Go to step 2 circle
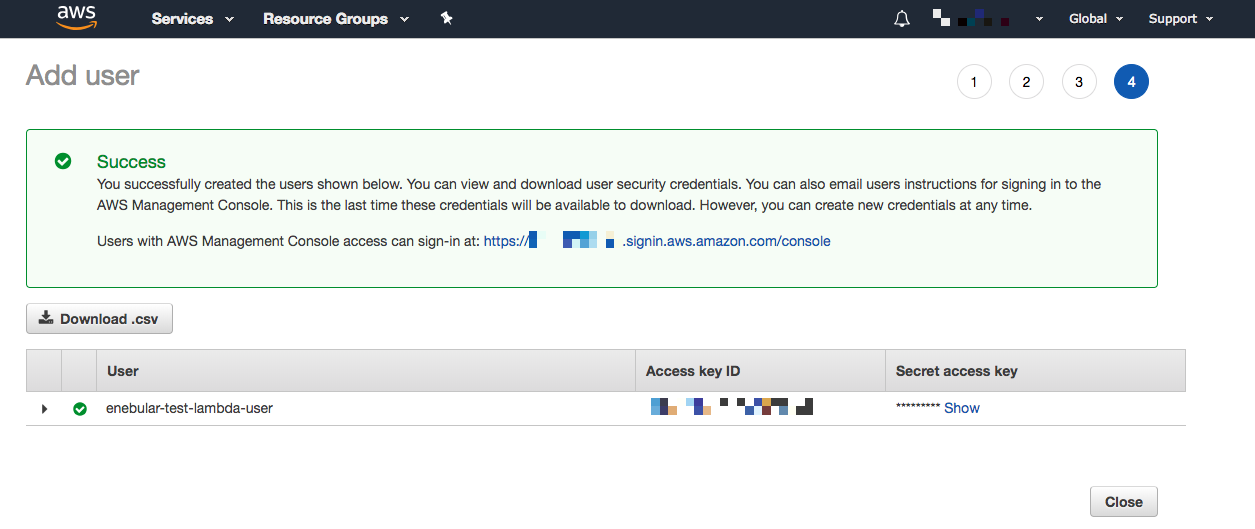This screenshot has width=1255, height=529. [x=1026, y=82]
